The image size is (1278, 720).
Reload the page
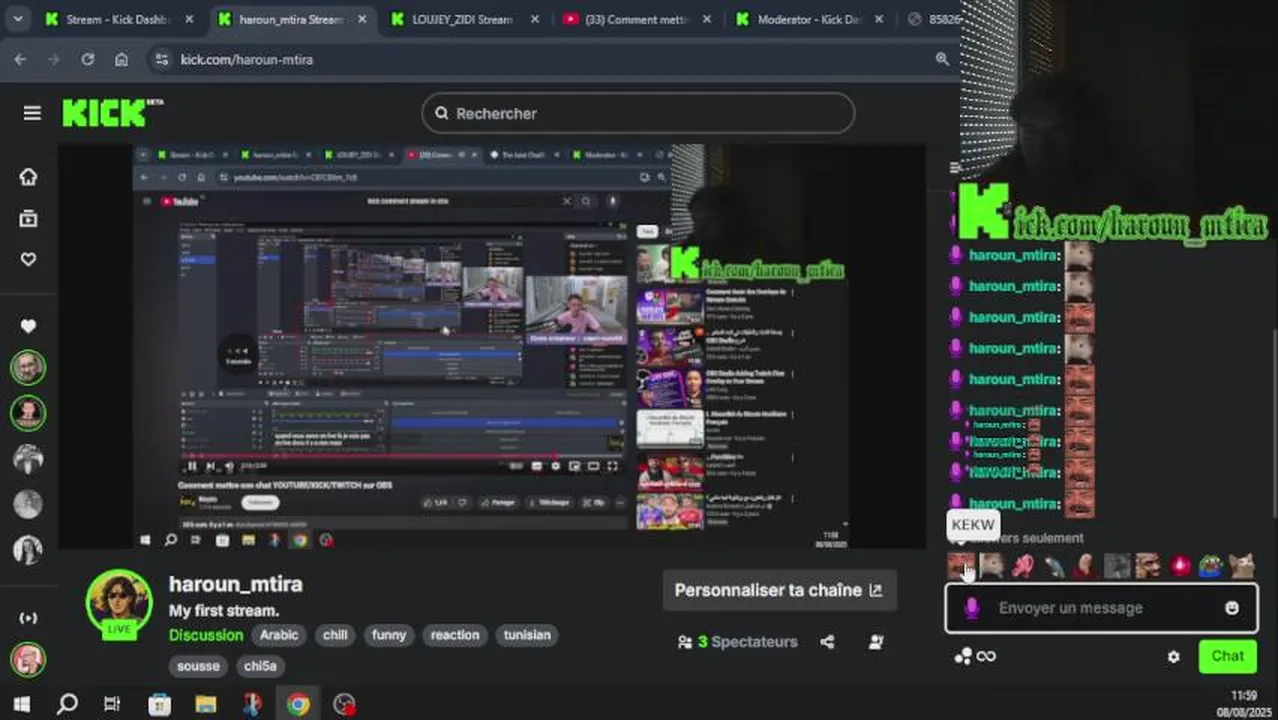click(87, 59)
